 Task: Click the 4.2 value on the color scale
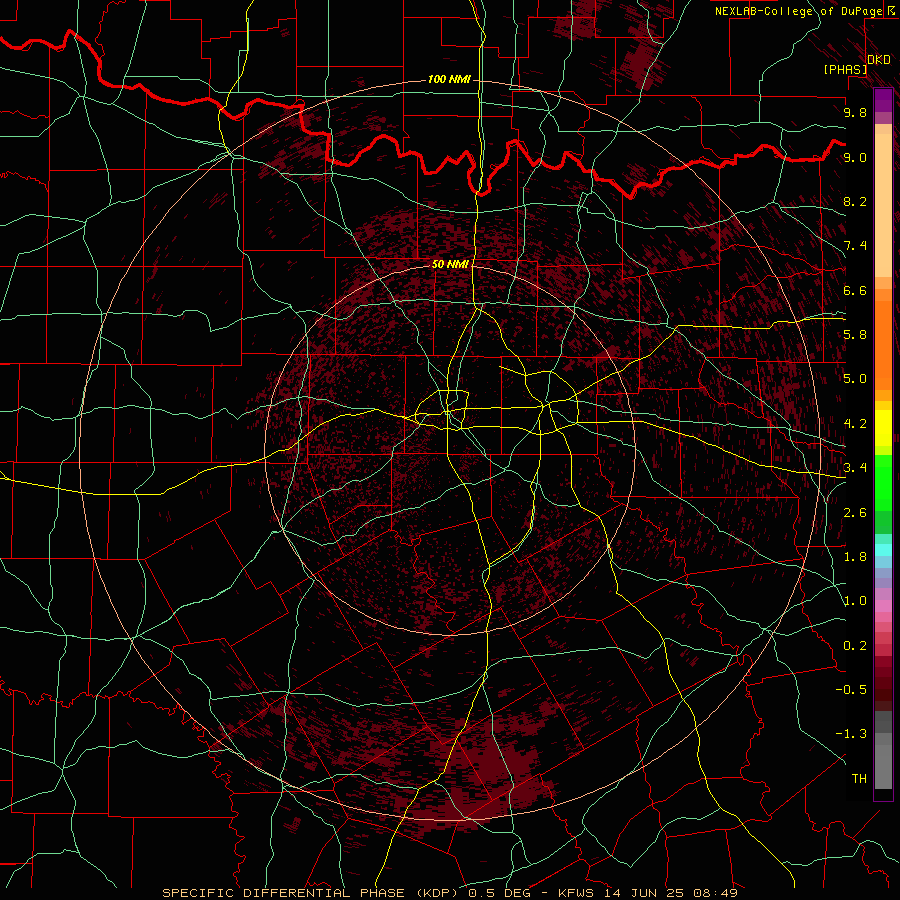[x=855, y=424]
